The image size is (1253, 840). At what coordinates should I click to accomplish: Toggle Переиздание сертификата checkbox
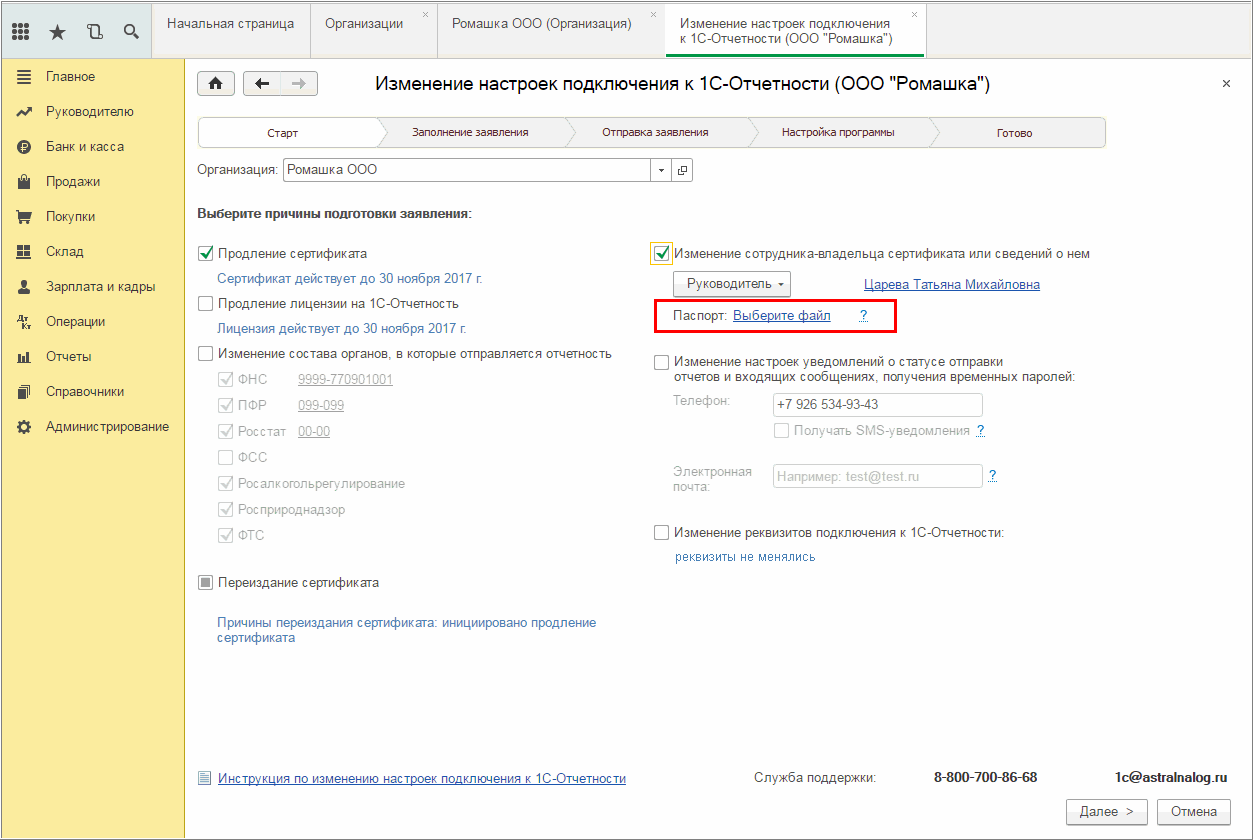point(206,583)
